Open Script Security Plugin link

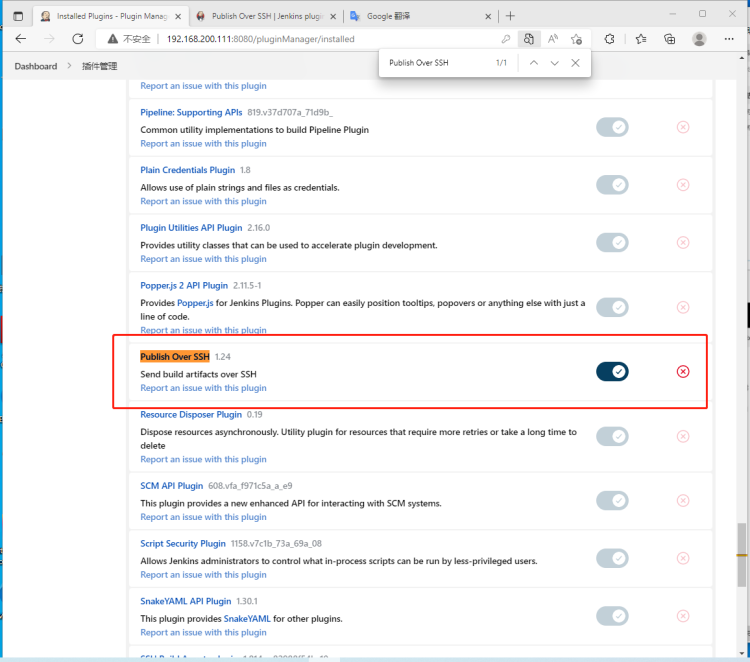click(183, 544)
